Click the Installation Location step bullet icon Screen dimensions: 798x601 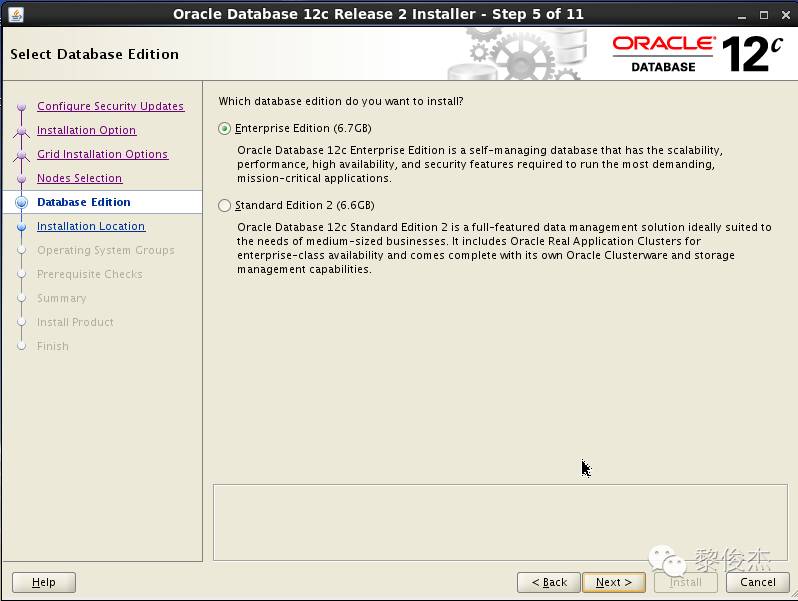point(21,226)
